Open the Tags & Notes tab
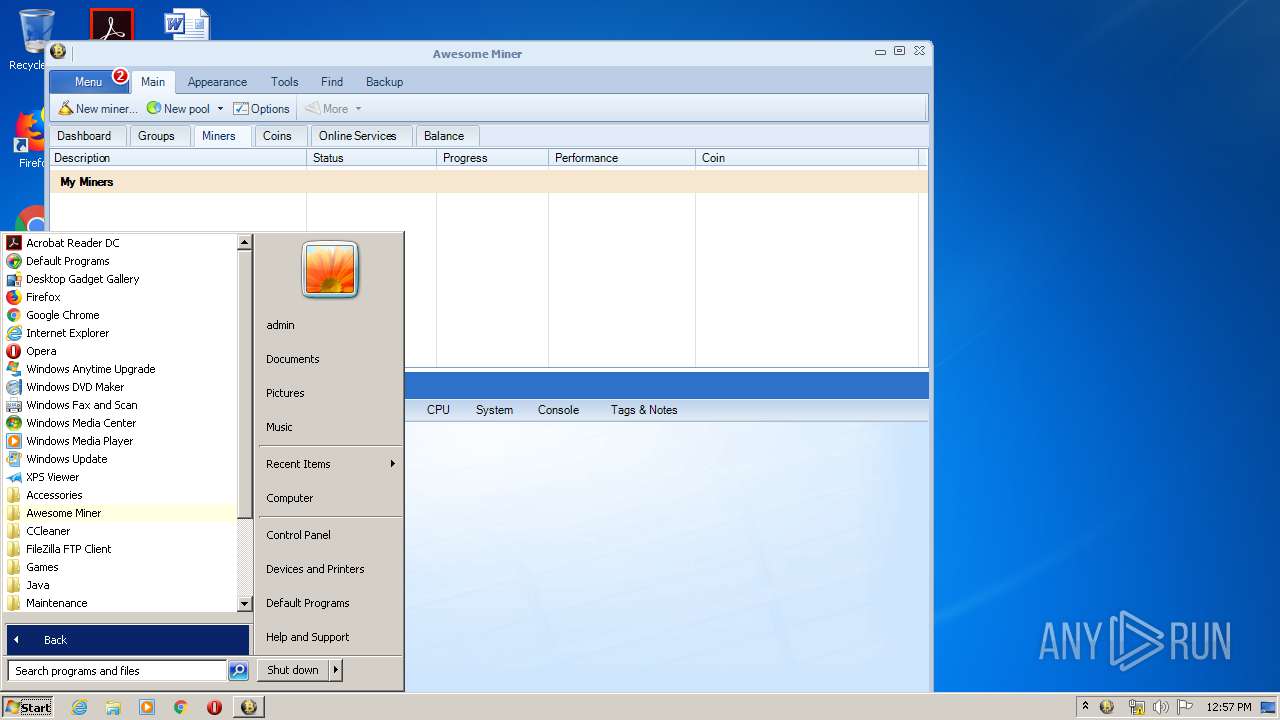 (644, 410)
